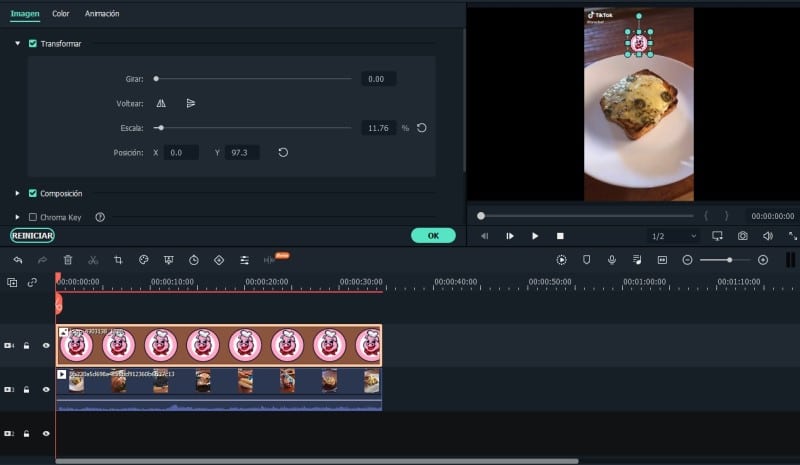
Task: Toggle the auto ripple link icon
Action: coord(32,282)
